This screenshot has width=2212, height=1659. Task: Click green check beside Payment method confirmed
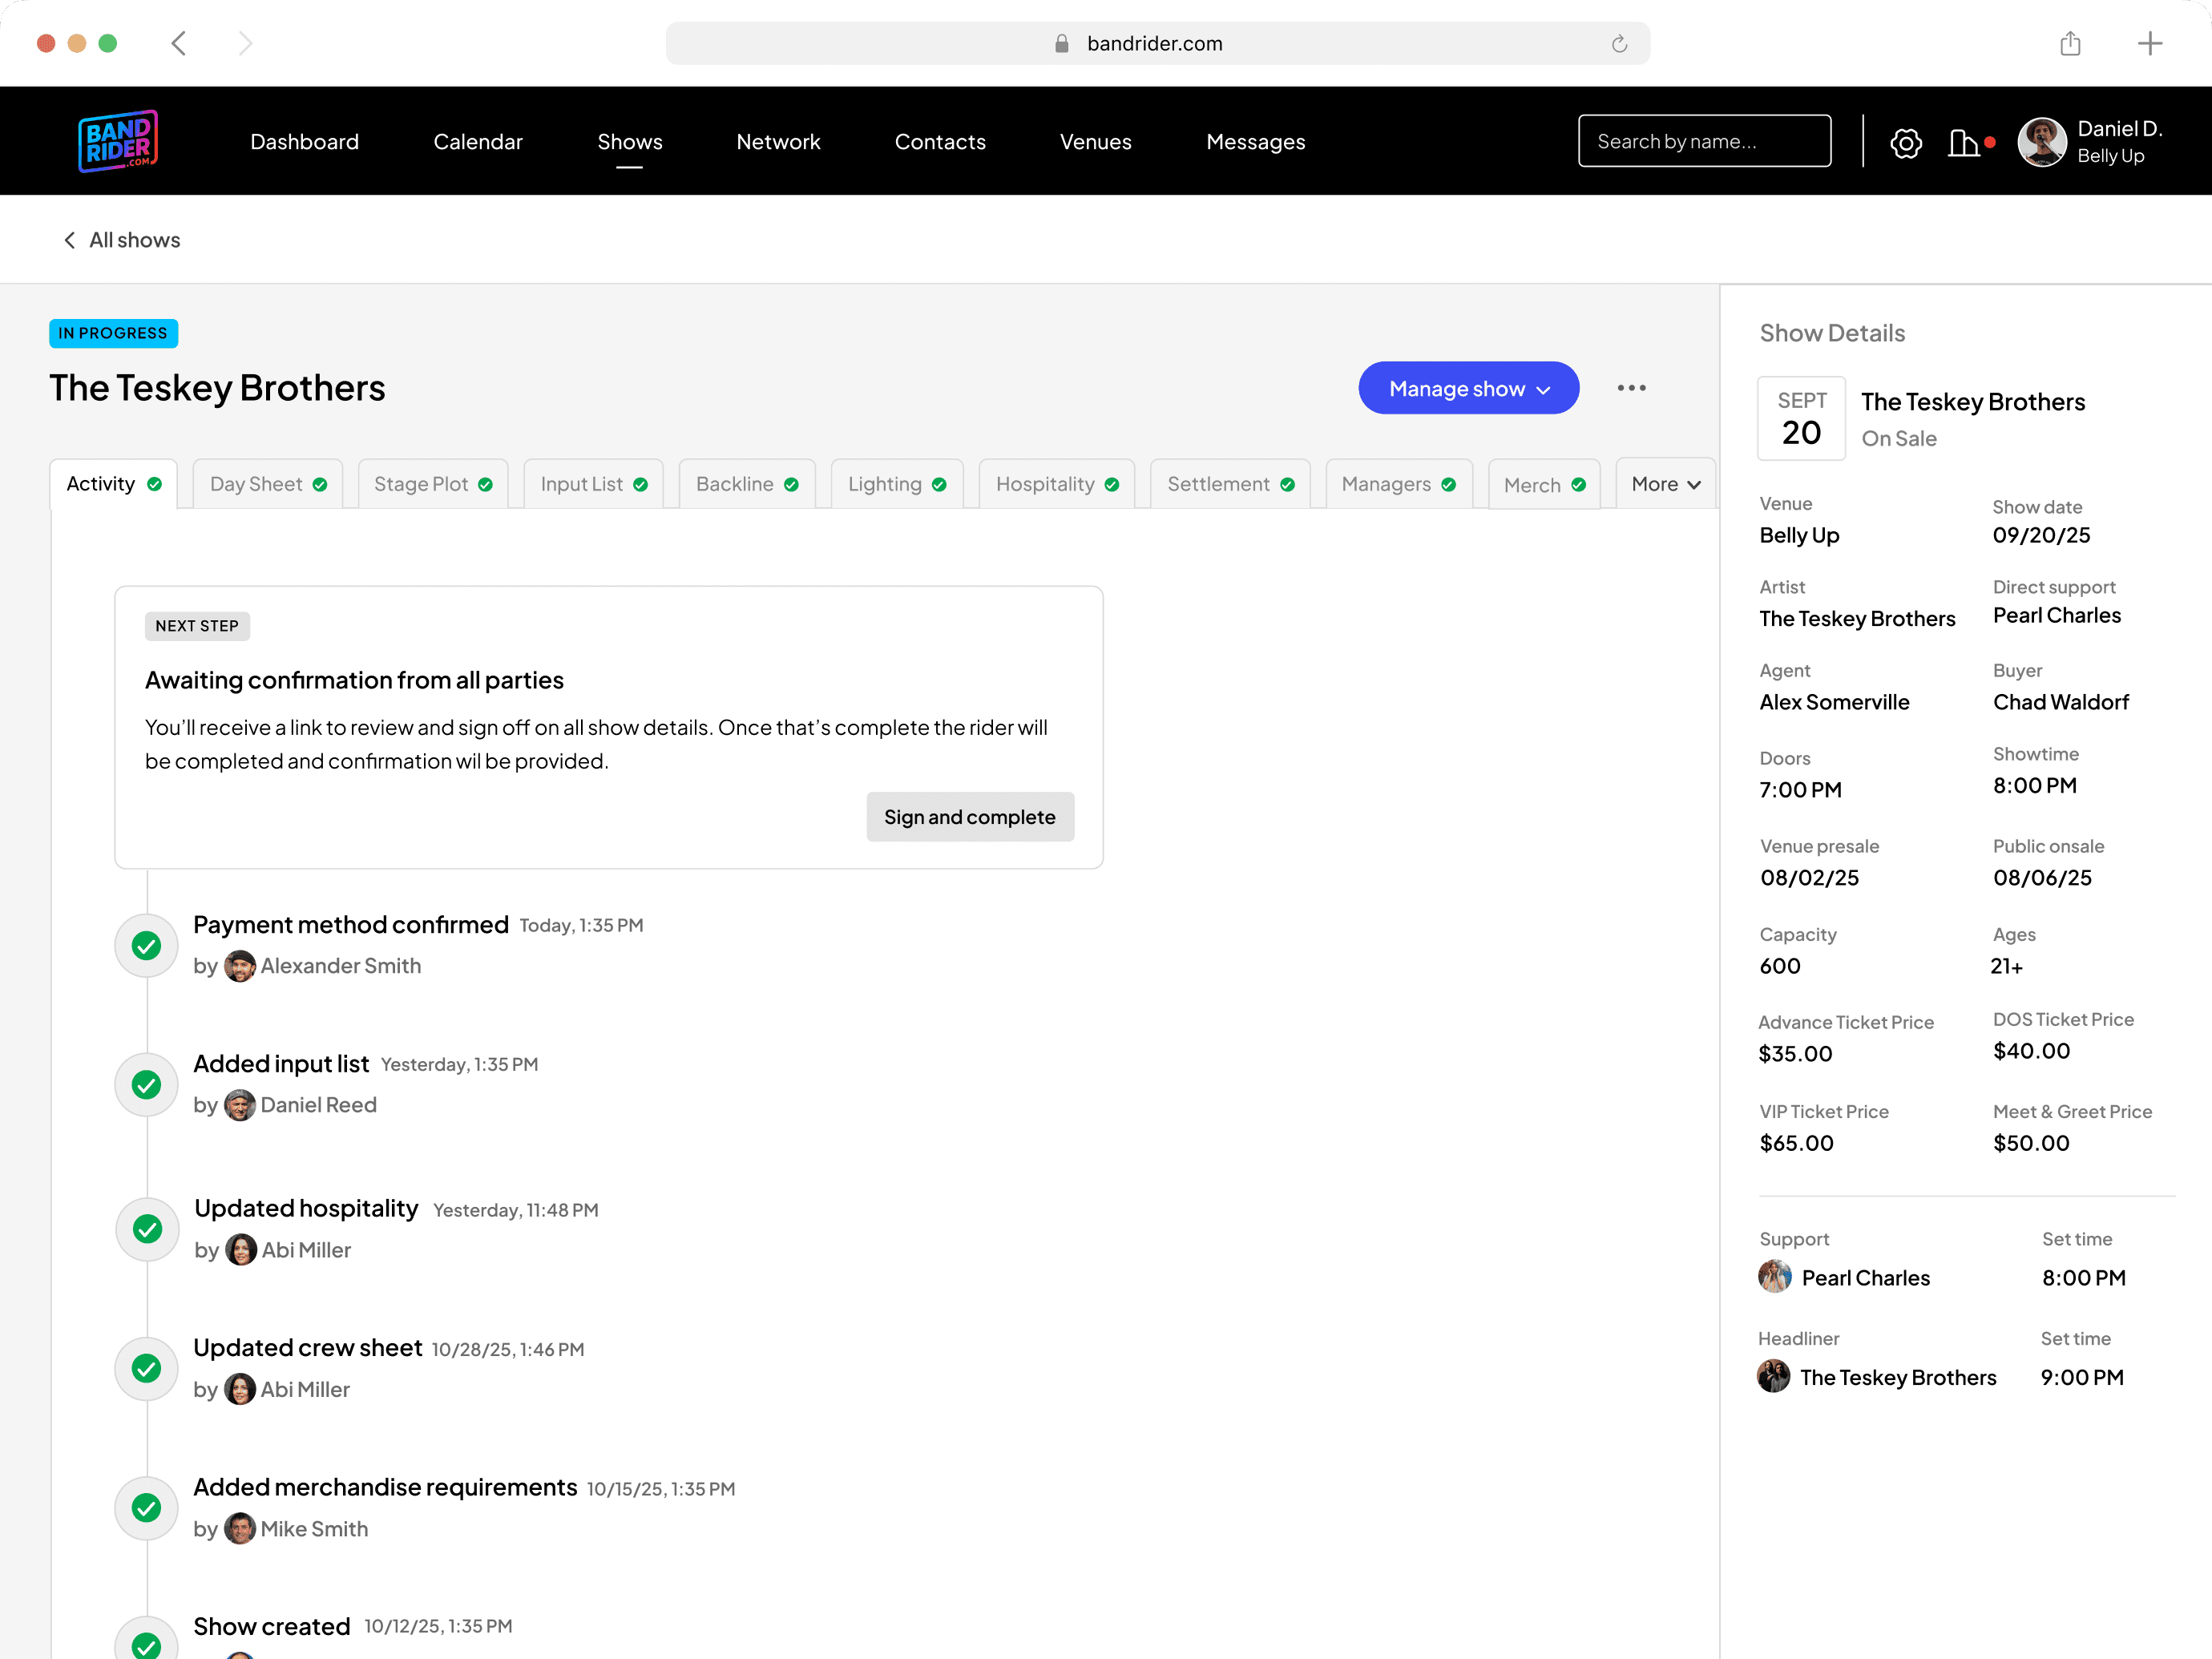pyautogui.click(x=147, y=946)
